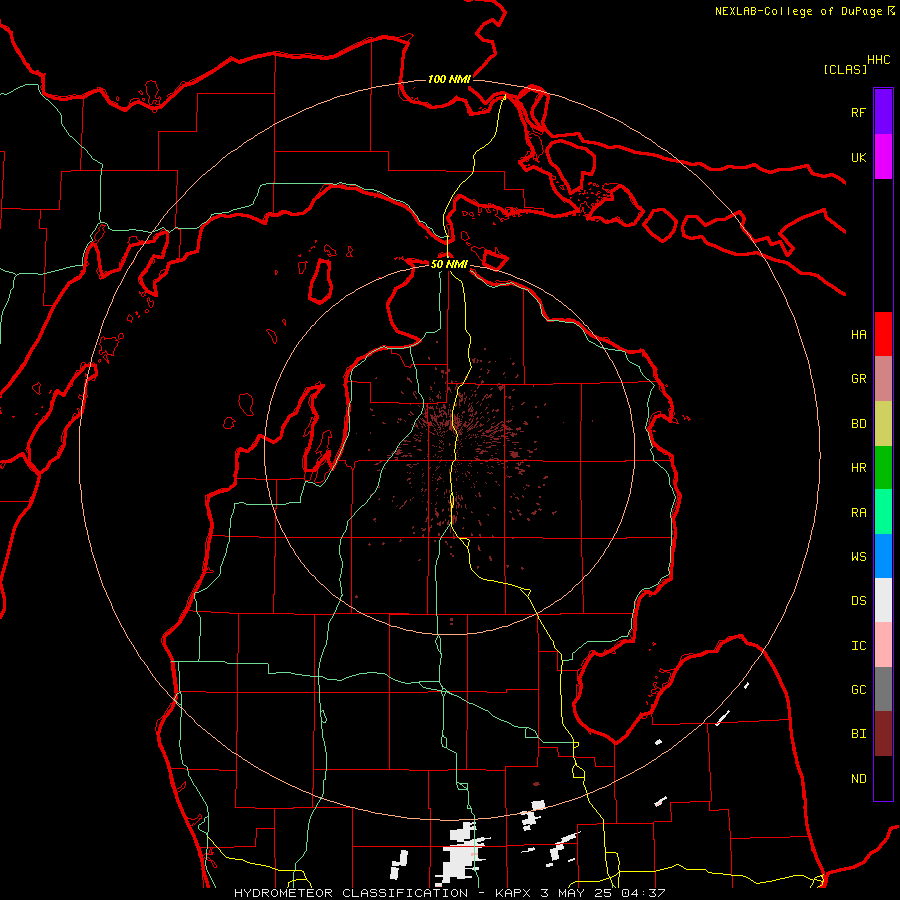
Task: Select the 'GR' legend label
Action: coord(858,379)
